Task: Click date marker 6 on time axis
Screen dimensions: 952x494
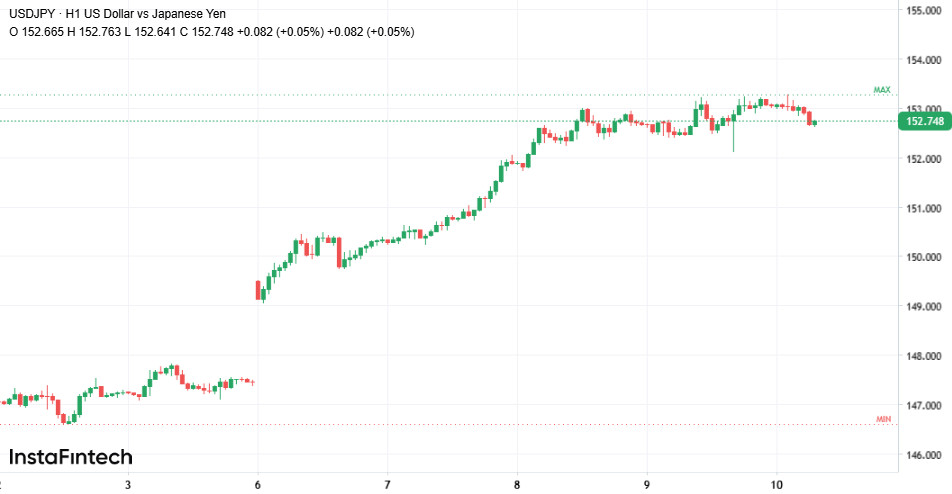Action: click(258, 484)
